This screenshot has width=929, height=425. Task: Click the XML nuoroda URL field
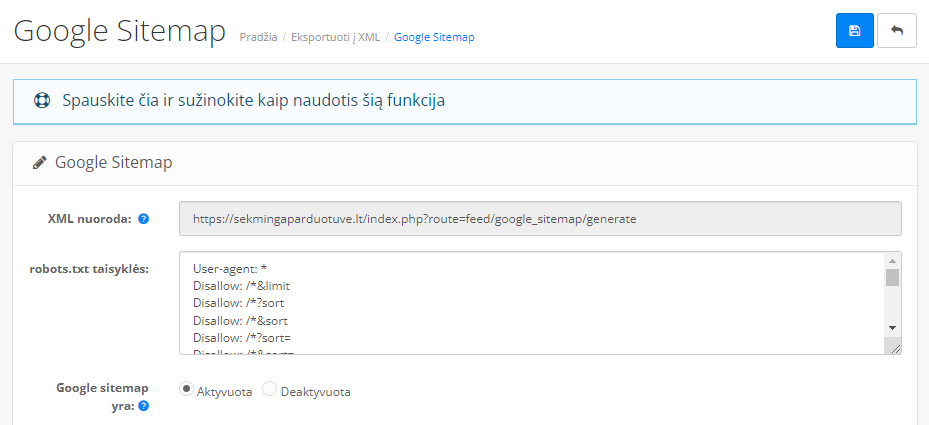point(540,219)
